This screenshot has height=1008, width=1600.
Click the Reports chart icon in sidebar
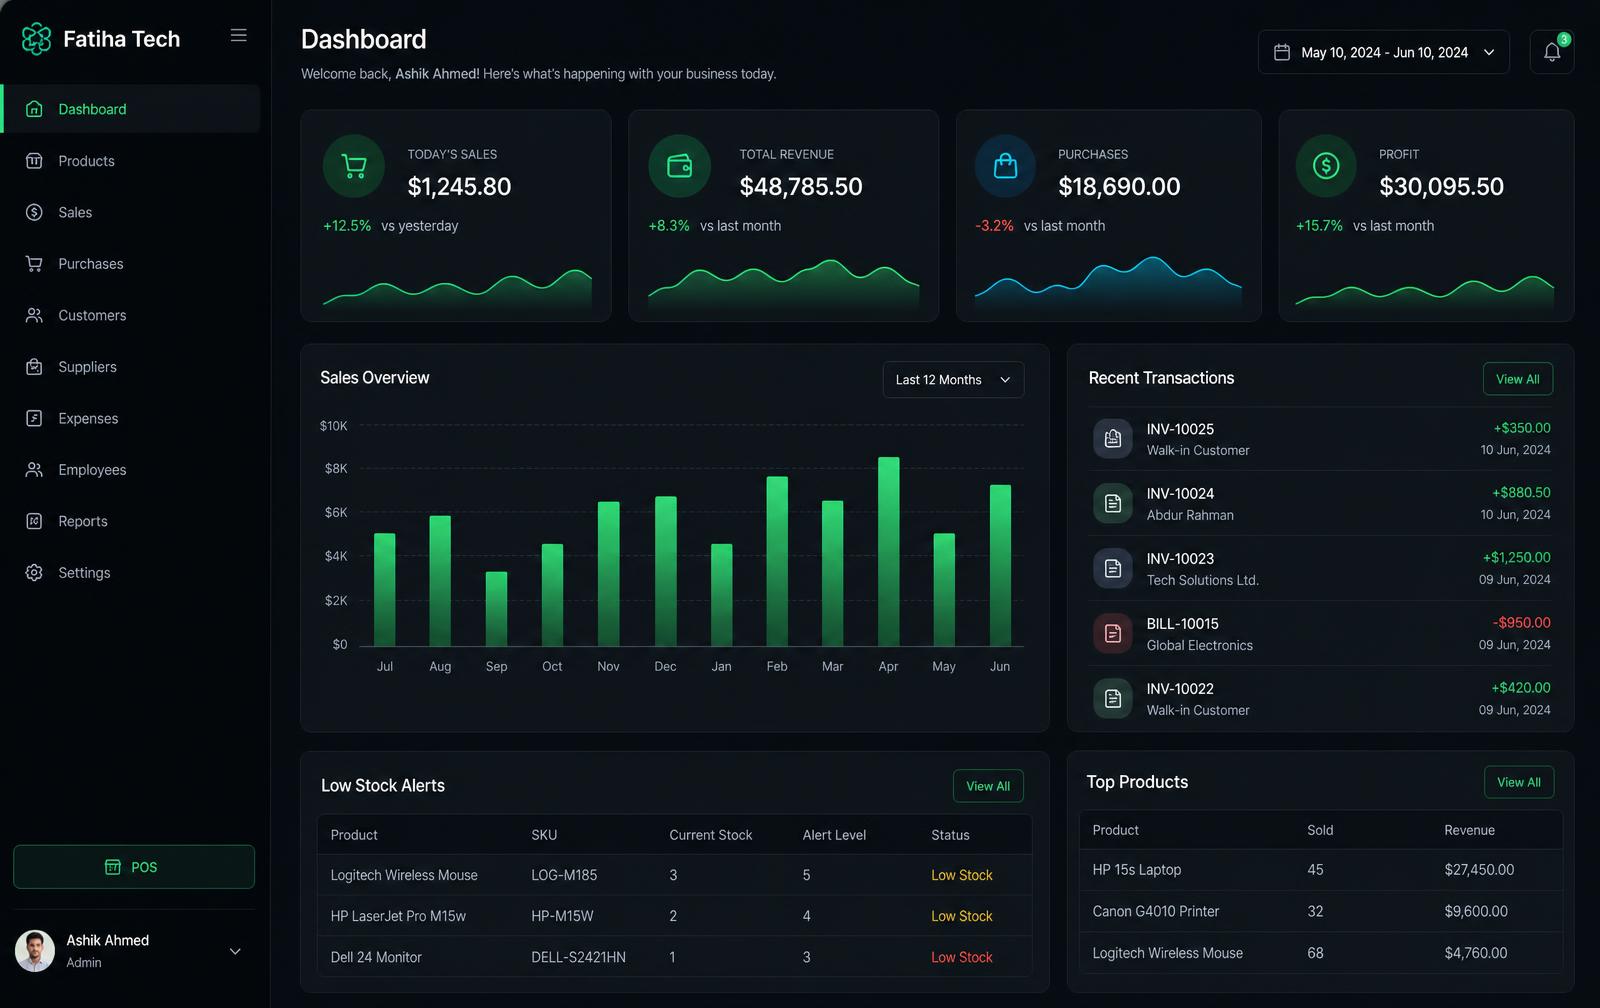34,521
